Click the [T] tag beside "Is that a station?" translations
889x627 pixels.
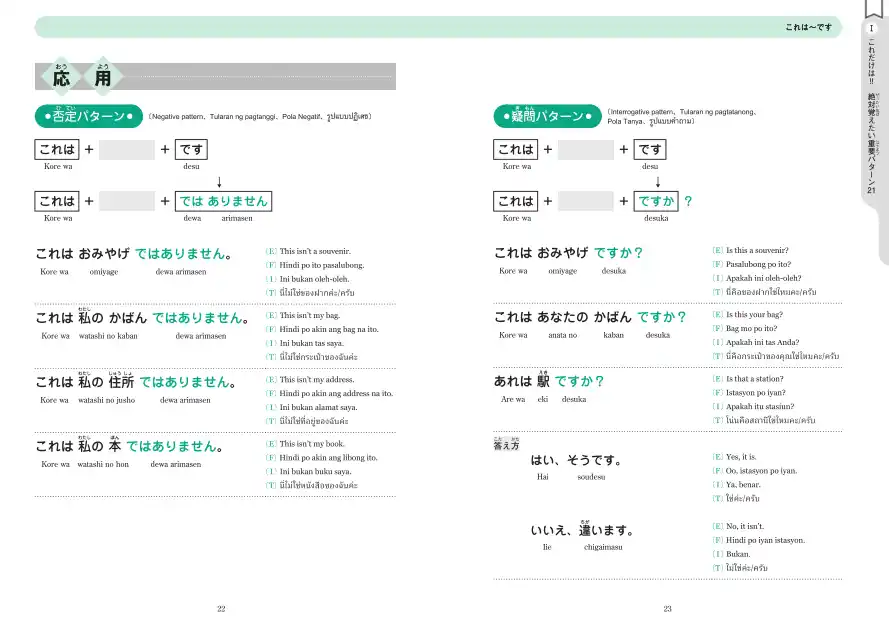pos(717,421)
